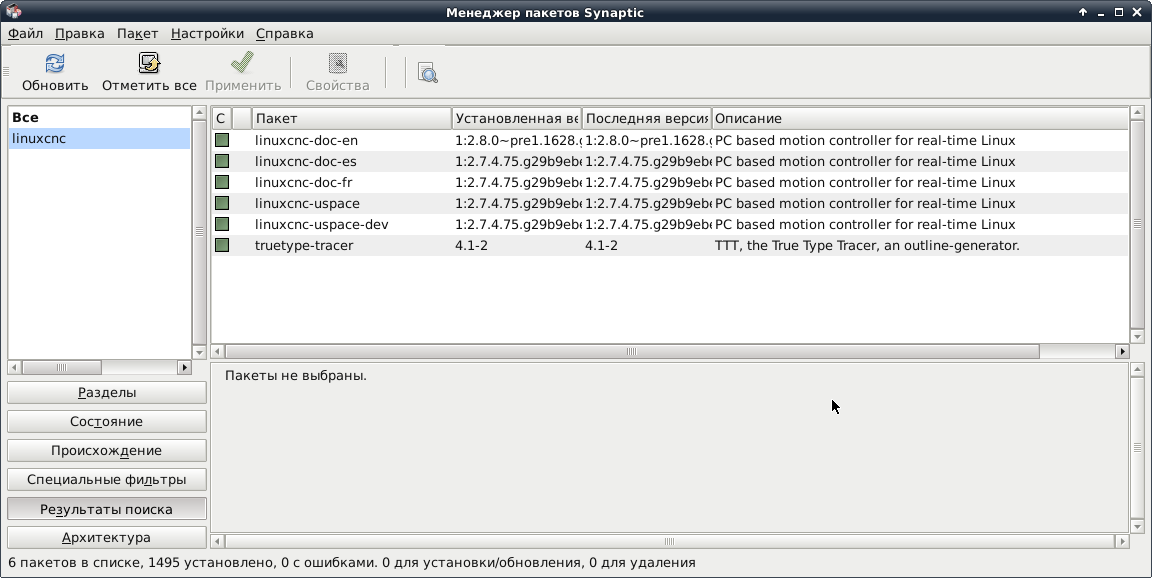Sort by the Установленная версия column header

tap(516, 118)
